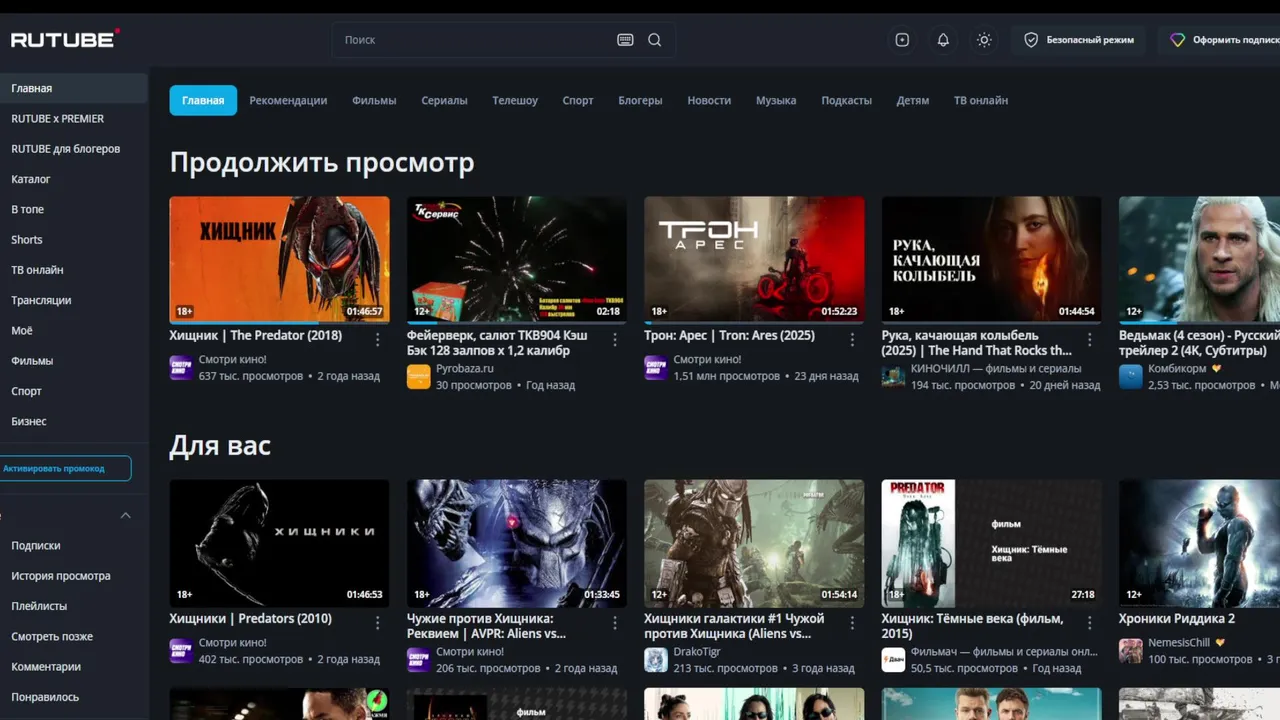This screenshot has height=720, width=1280.
Task: Click Смотри кино avatar under Хищники 2010
Action: 181,651
